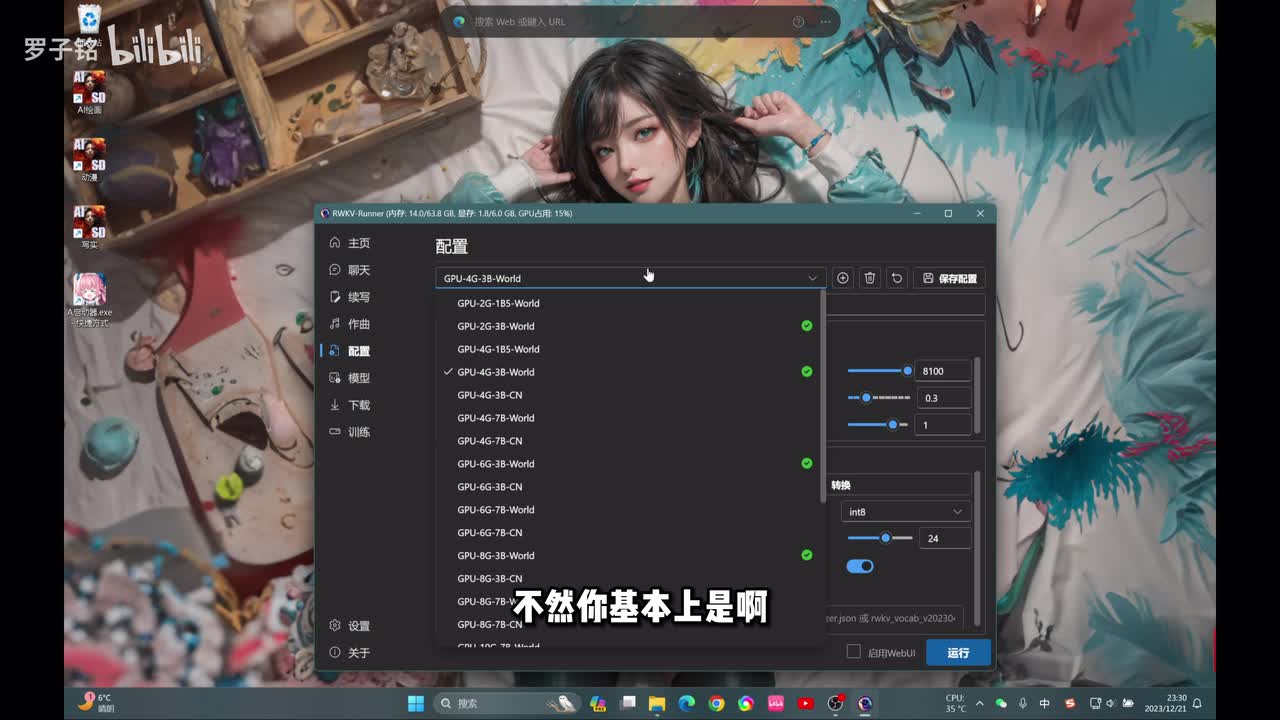Click the delete config trash icon
The width and height of the screenshot is (1280, 720).
point(870,278)
